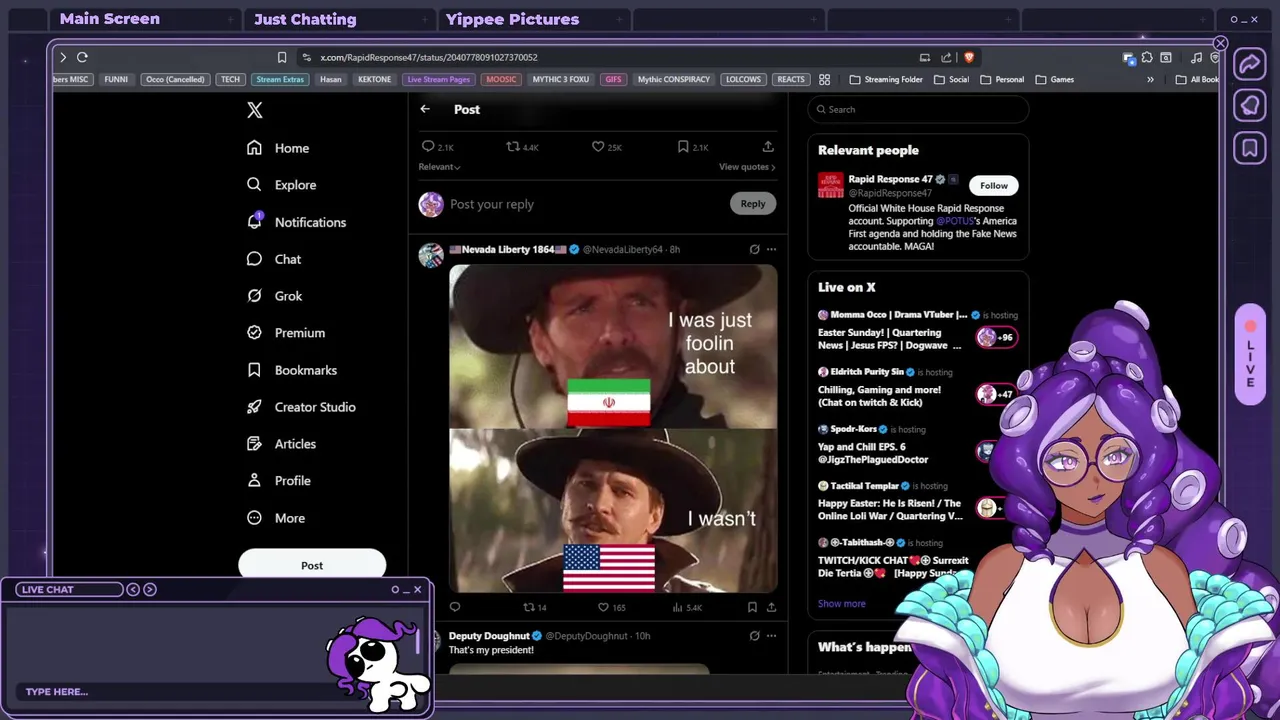
Task: Open Grok icon on Nevada Liberty post
Action: click(x=754, y=249)
